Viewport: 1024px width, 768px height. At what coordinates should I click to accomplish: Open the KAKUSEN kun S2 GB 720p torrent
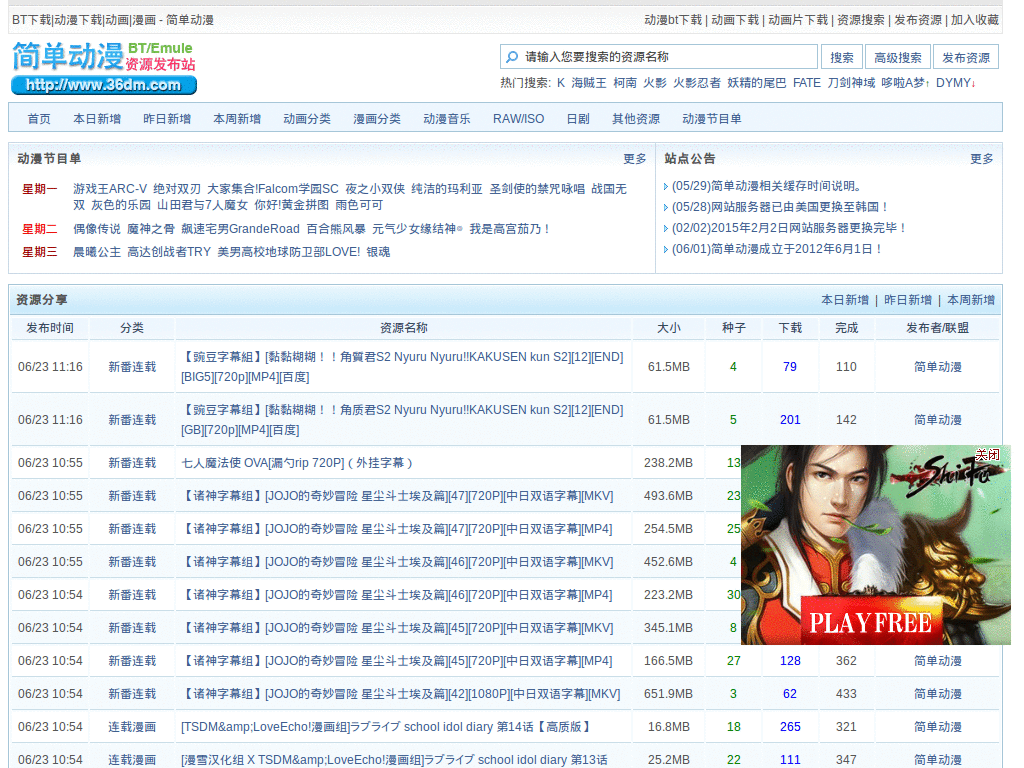[x=402, y=420]
